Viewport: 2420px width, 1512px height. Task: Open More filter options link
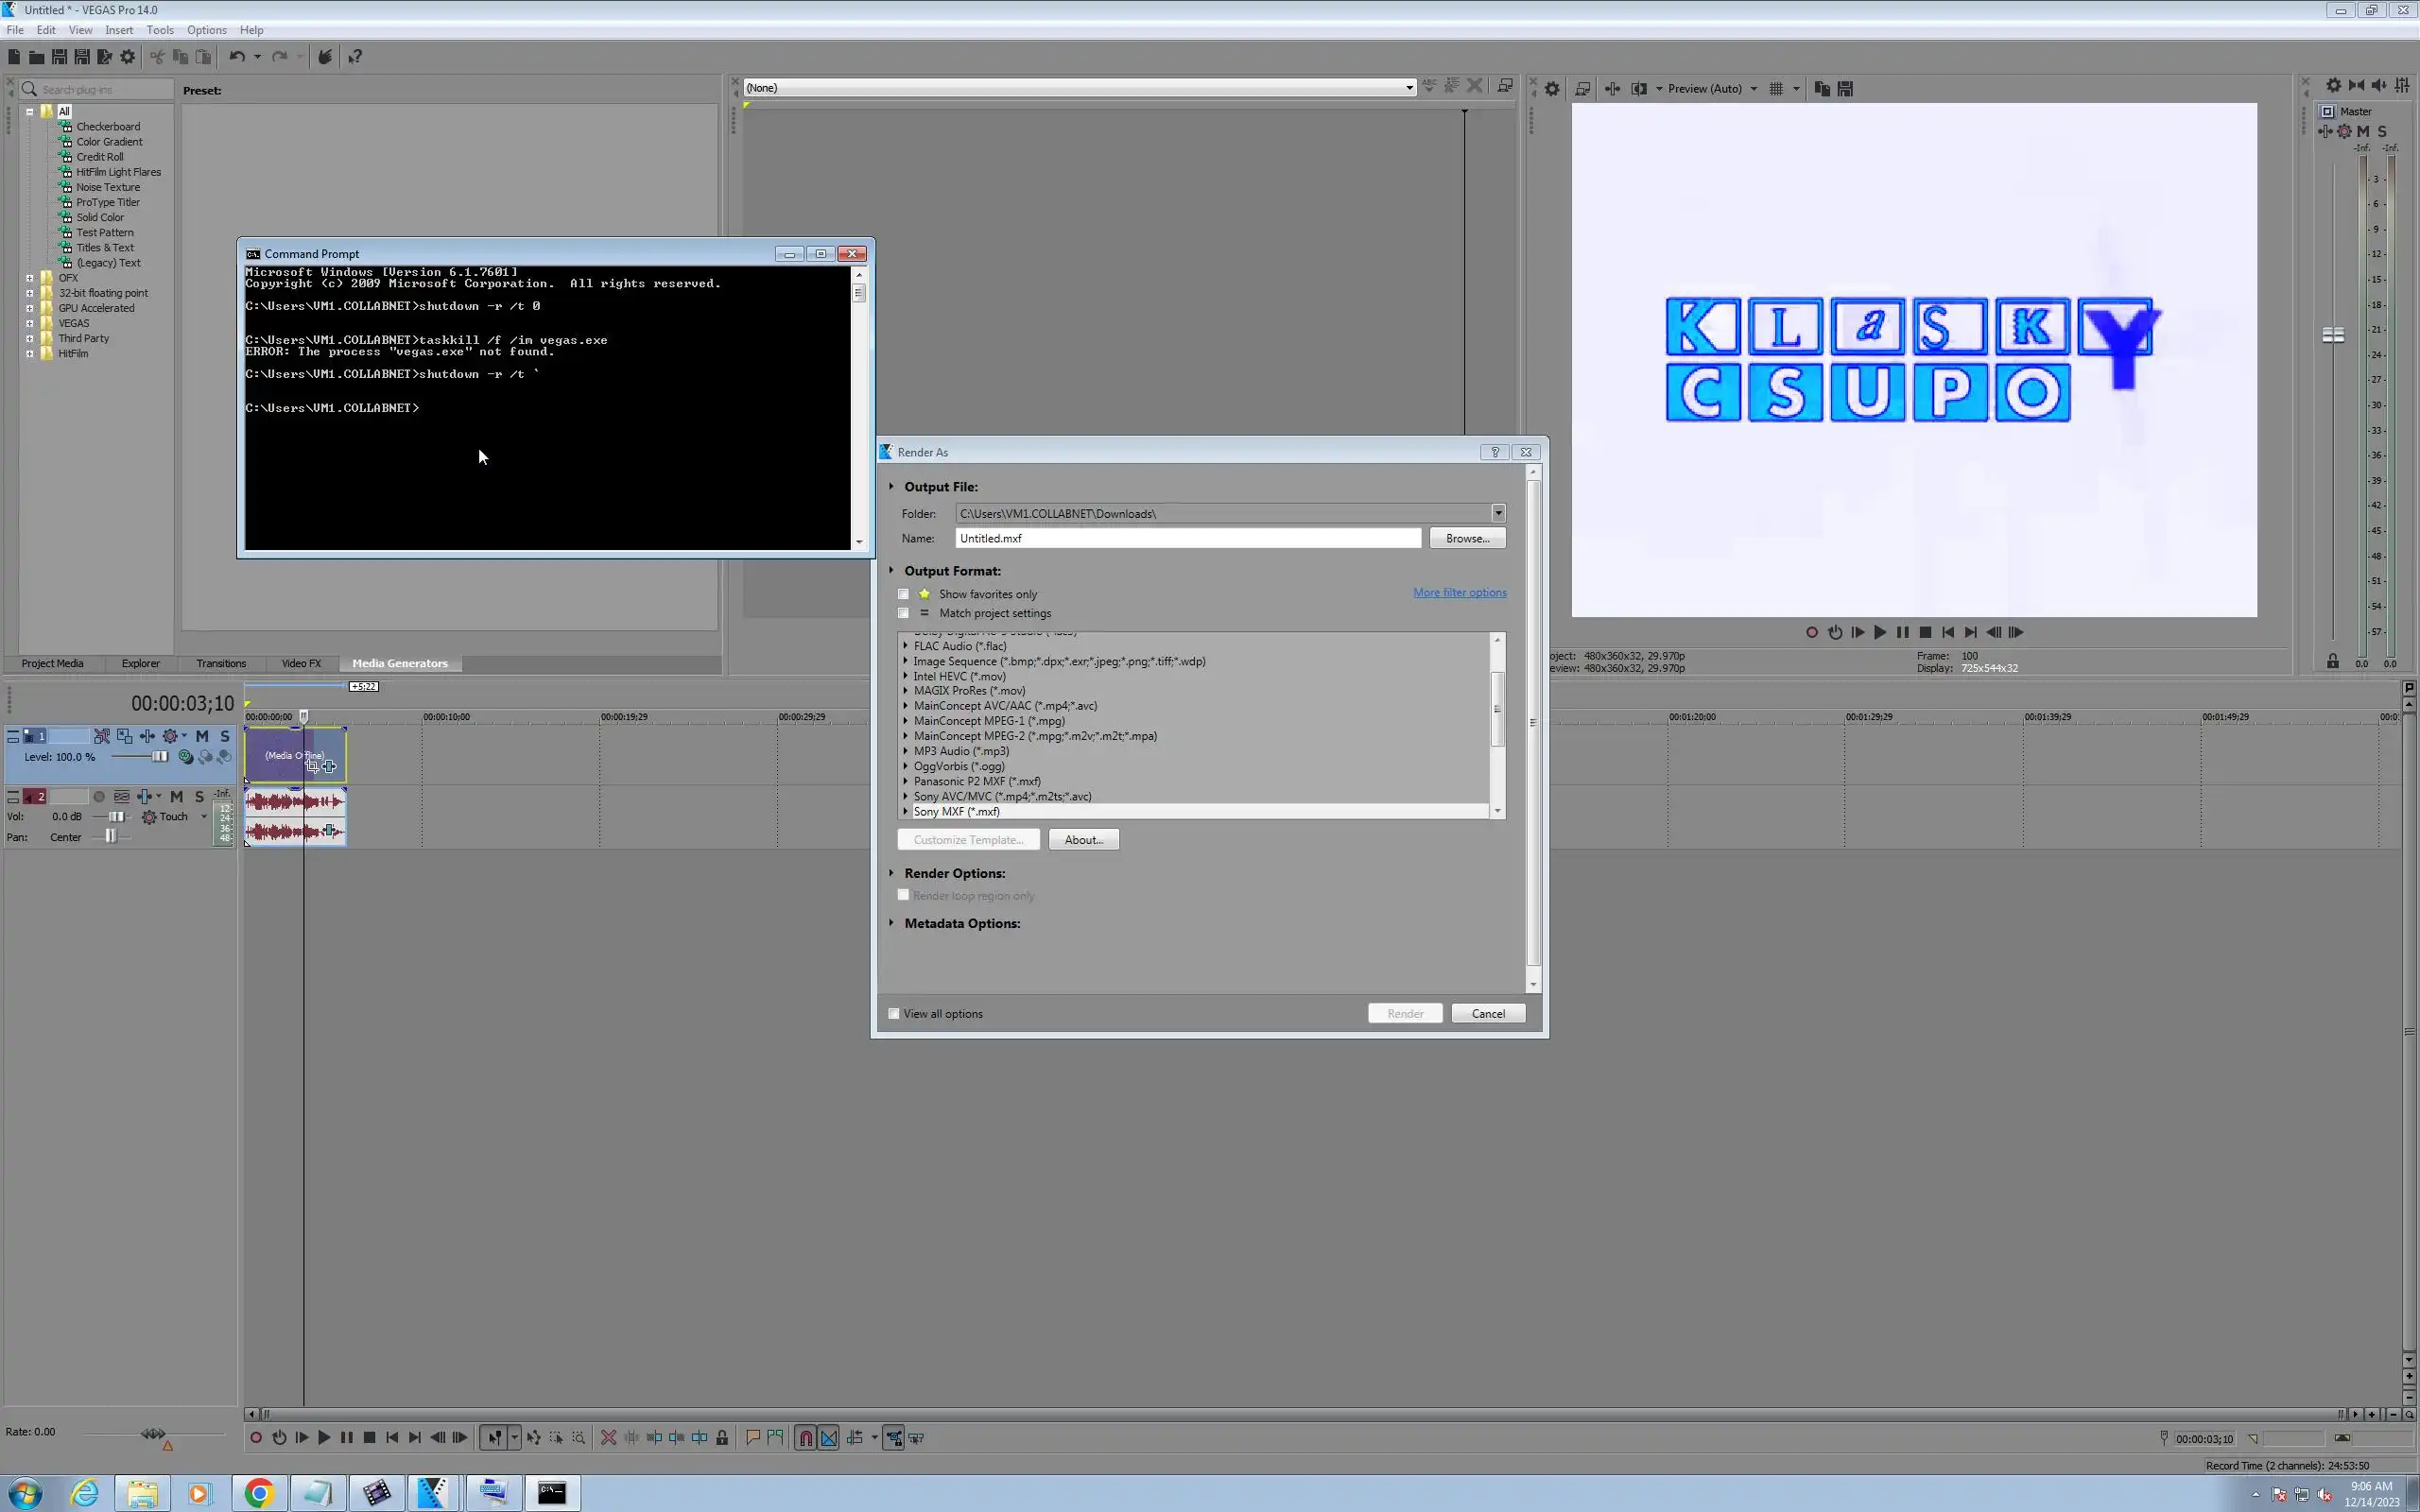(x=1459, y=593)
